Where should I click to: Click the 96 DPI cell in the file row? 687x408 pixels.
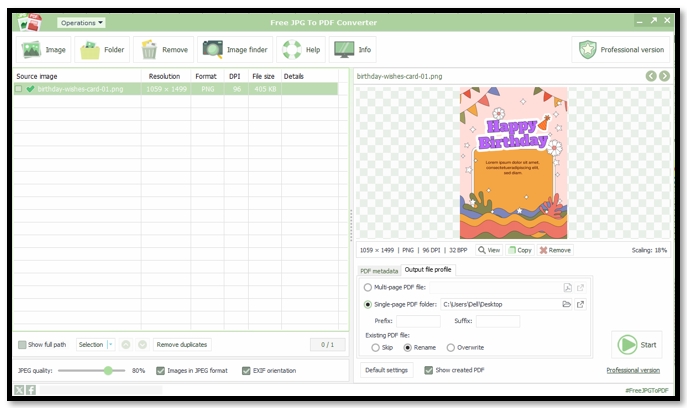point(237,89)
